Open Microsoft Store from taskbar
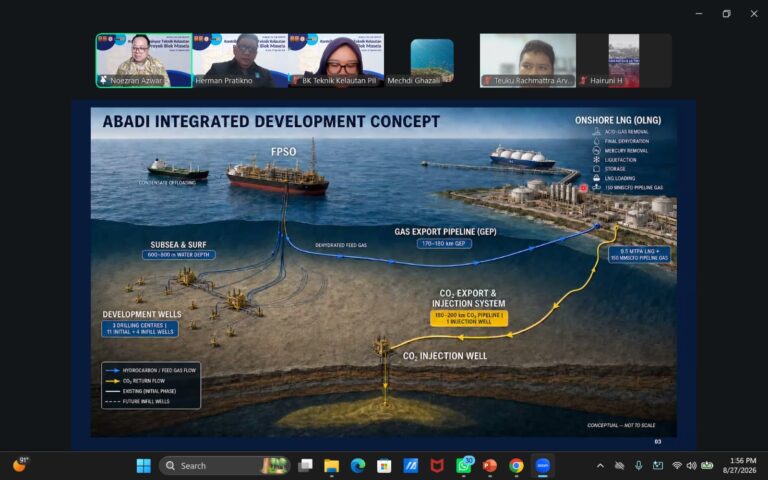This screenshot has height=480, width=768. pyautogui.click(x=384, y=466)
